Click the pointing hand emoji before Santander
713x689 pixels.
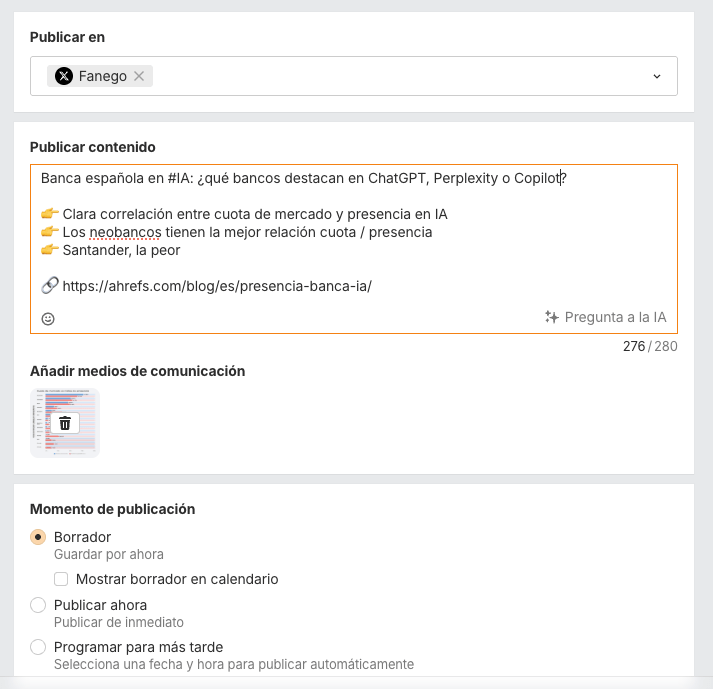[50, 250]
